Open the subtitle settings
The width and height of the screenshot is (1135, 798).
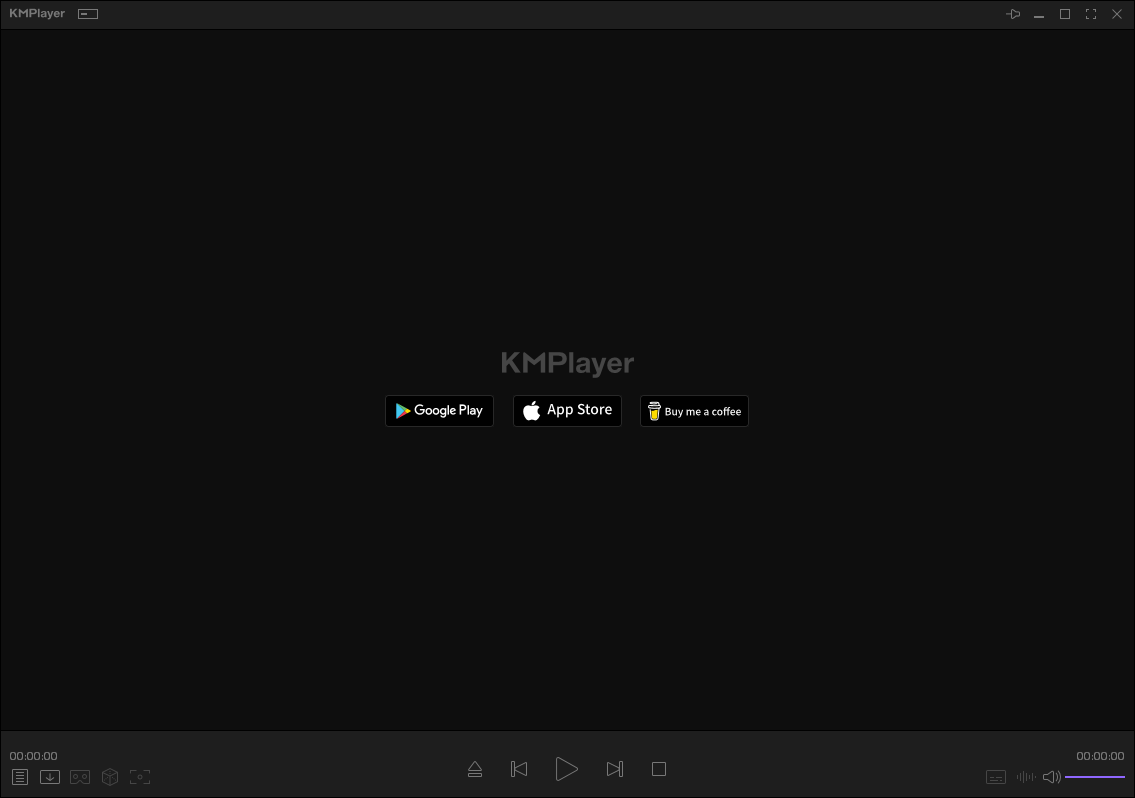pos(996,777)
